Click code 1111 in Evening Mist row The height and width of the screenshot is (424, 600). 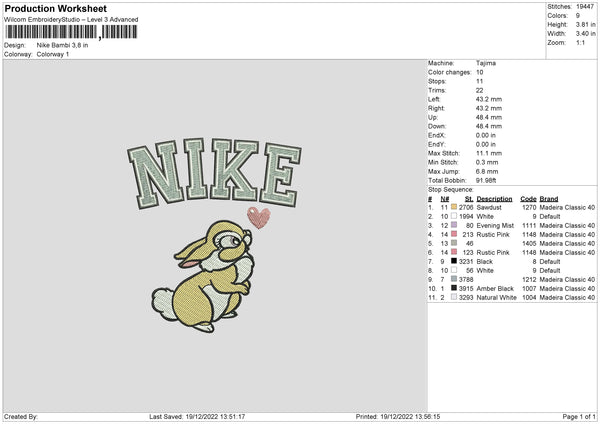[529, 225]
